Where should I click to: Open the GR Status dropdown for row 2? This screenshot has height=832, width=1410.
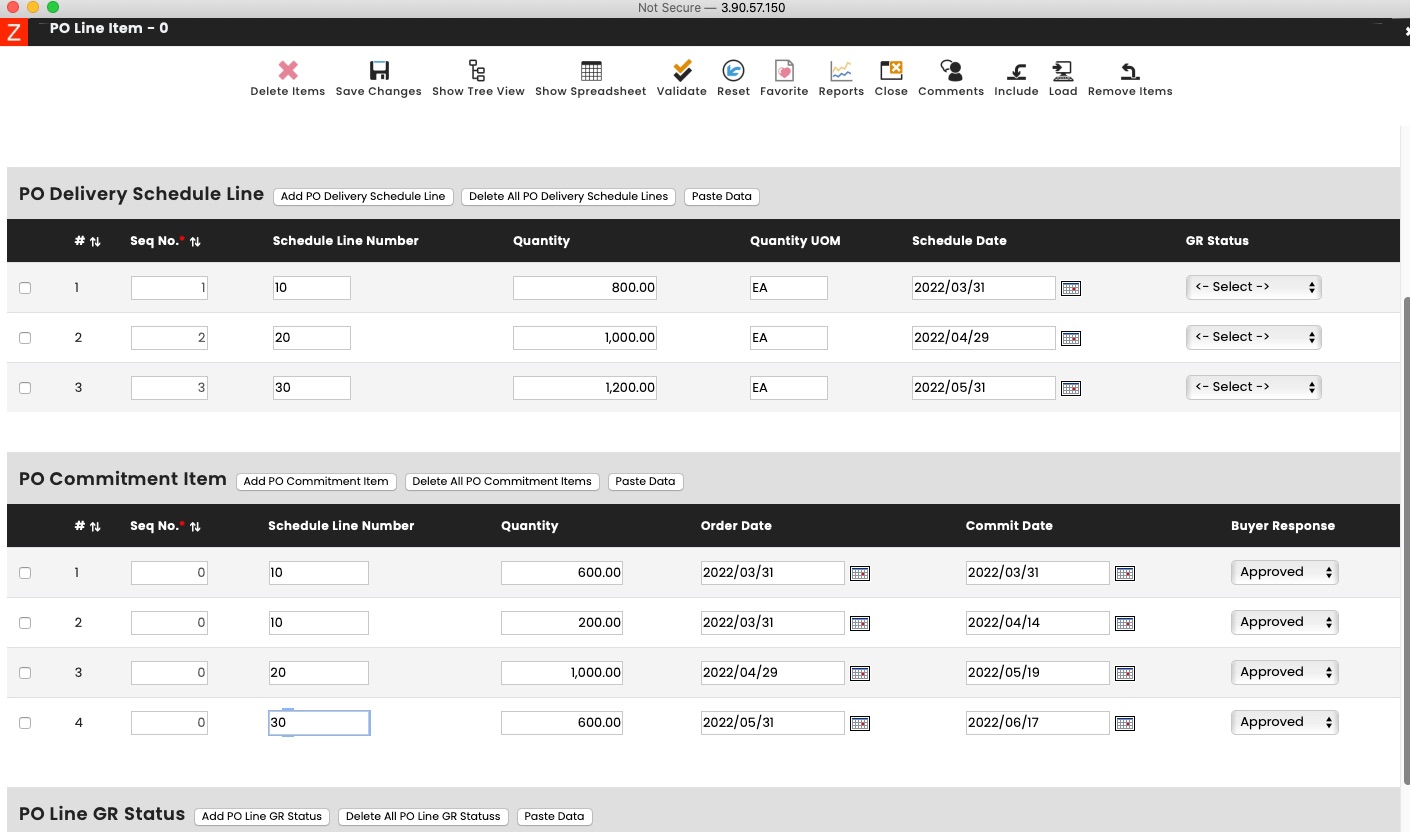tap(1253, 337)
